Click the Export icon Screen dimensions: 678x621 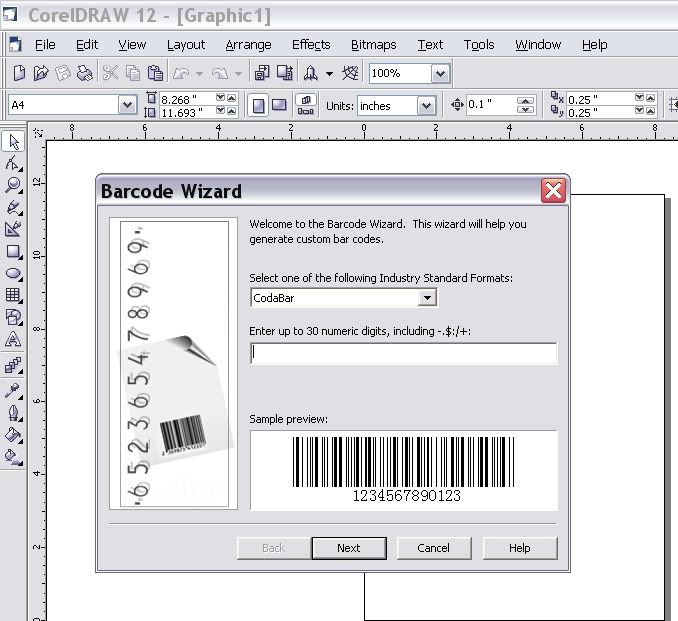coord(285,73)
